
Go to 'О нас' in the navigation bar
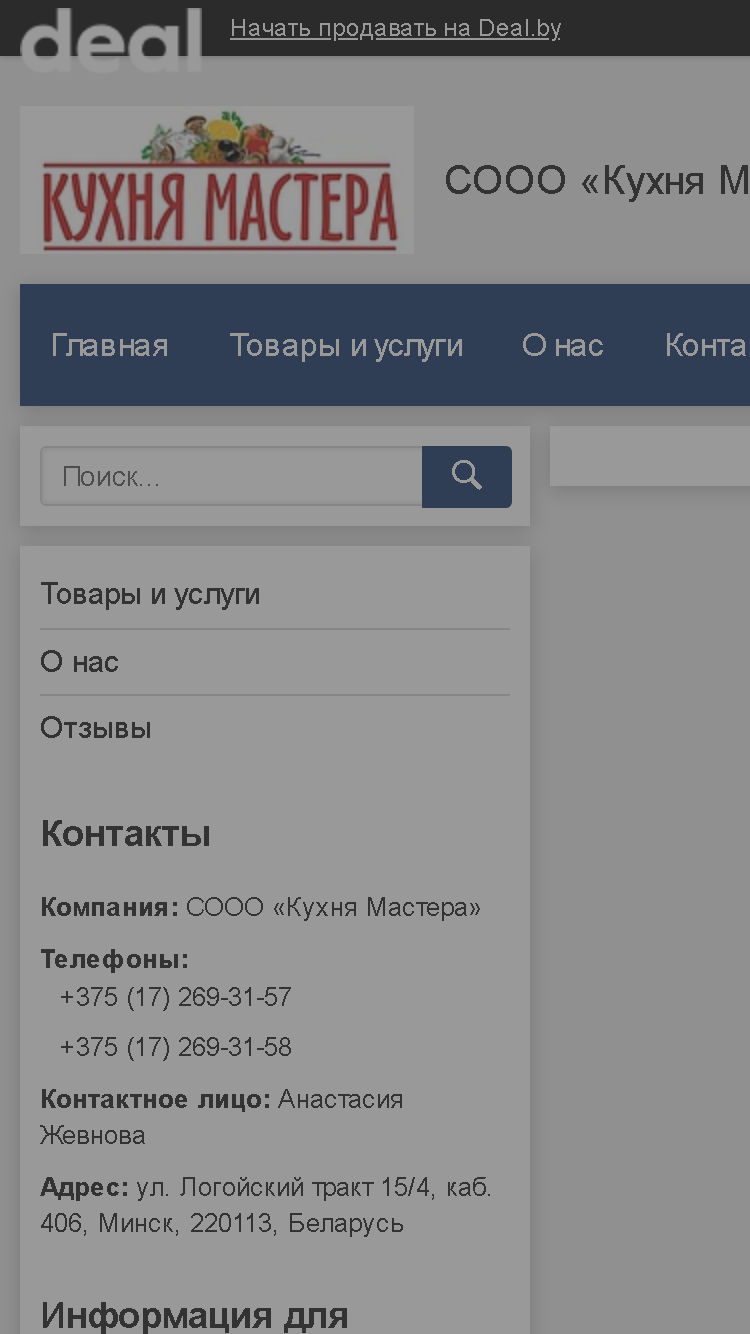pyautogui.click(x=562, y=345)
